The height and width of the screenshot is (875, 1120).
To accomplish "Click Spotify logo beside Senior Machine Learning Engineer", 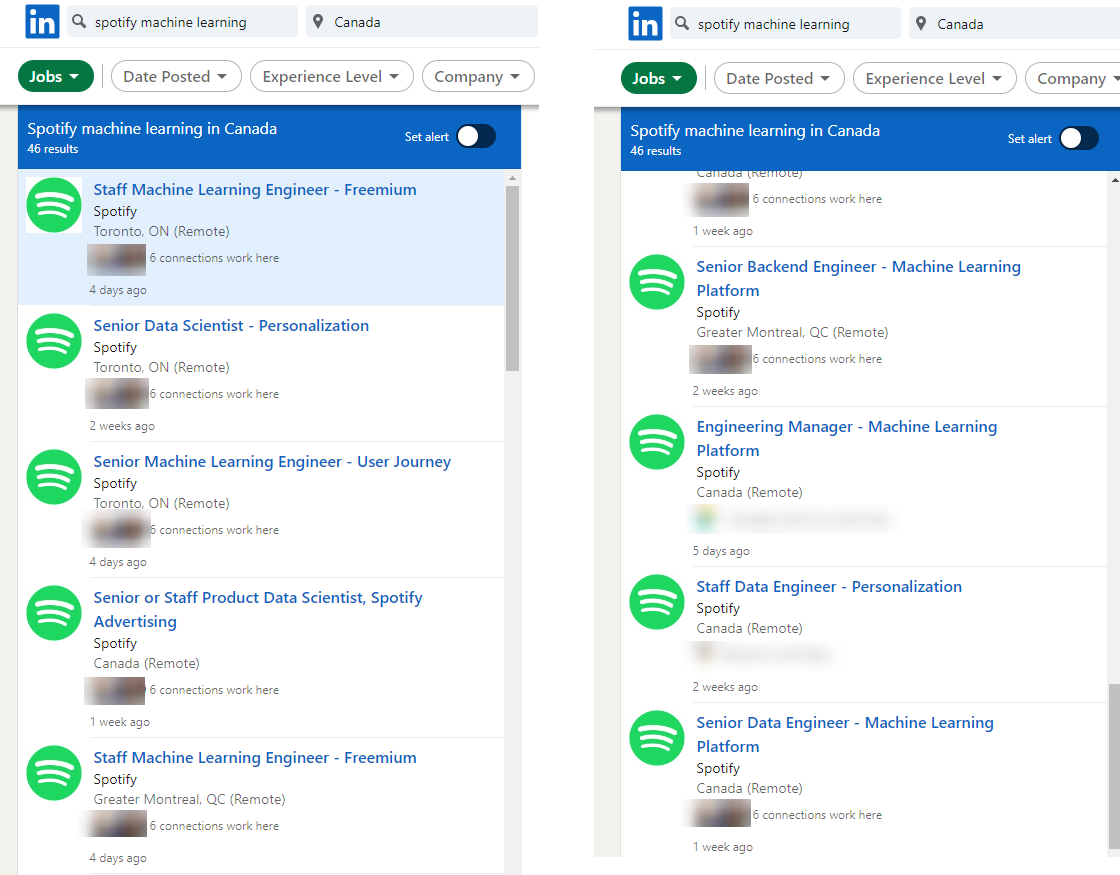I will [54, 476].
